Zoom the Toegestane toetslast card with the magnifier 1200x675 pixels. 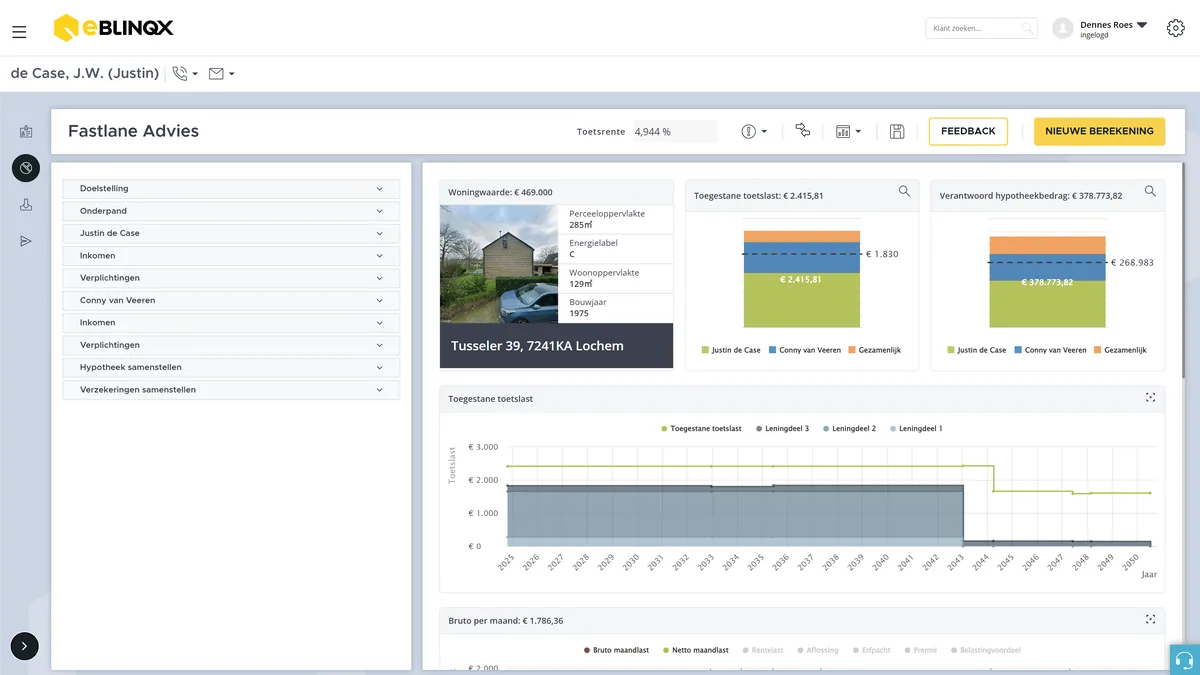904,191
